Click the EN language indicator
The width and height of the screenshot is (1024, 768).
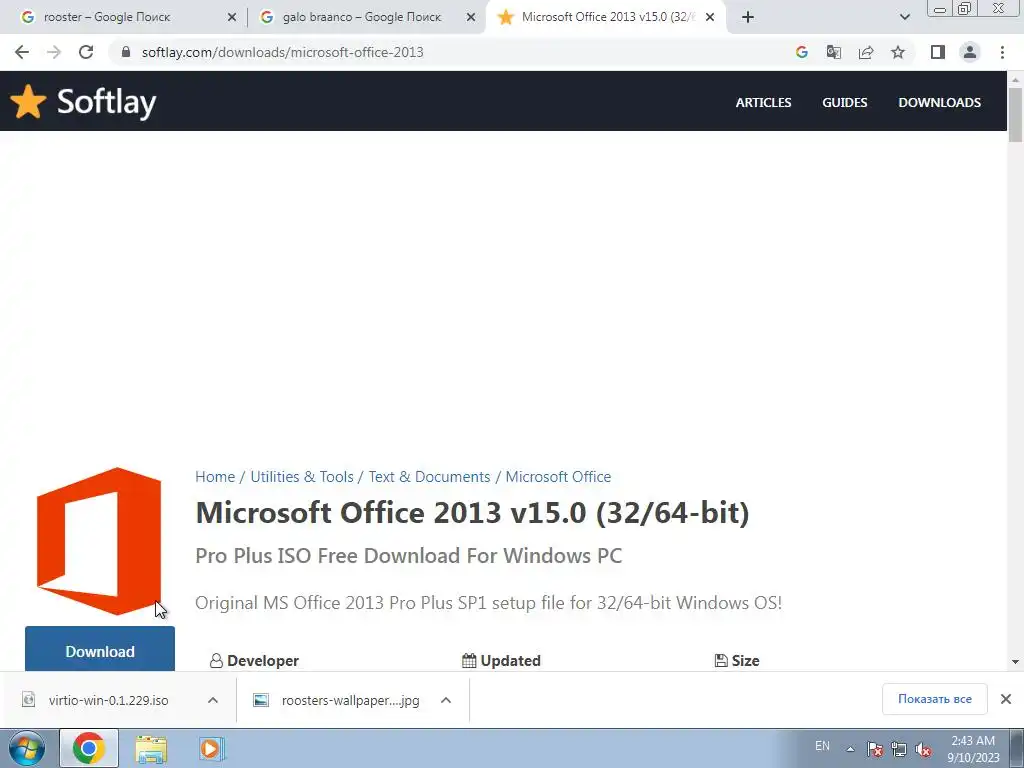coord(822,746)
